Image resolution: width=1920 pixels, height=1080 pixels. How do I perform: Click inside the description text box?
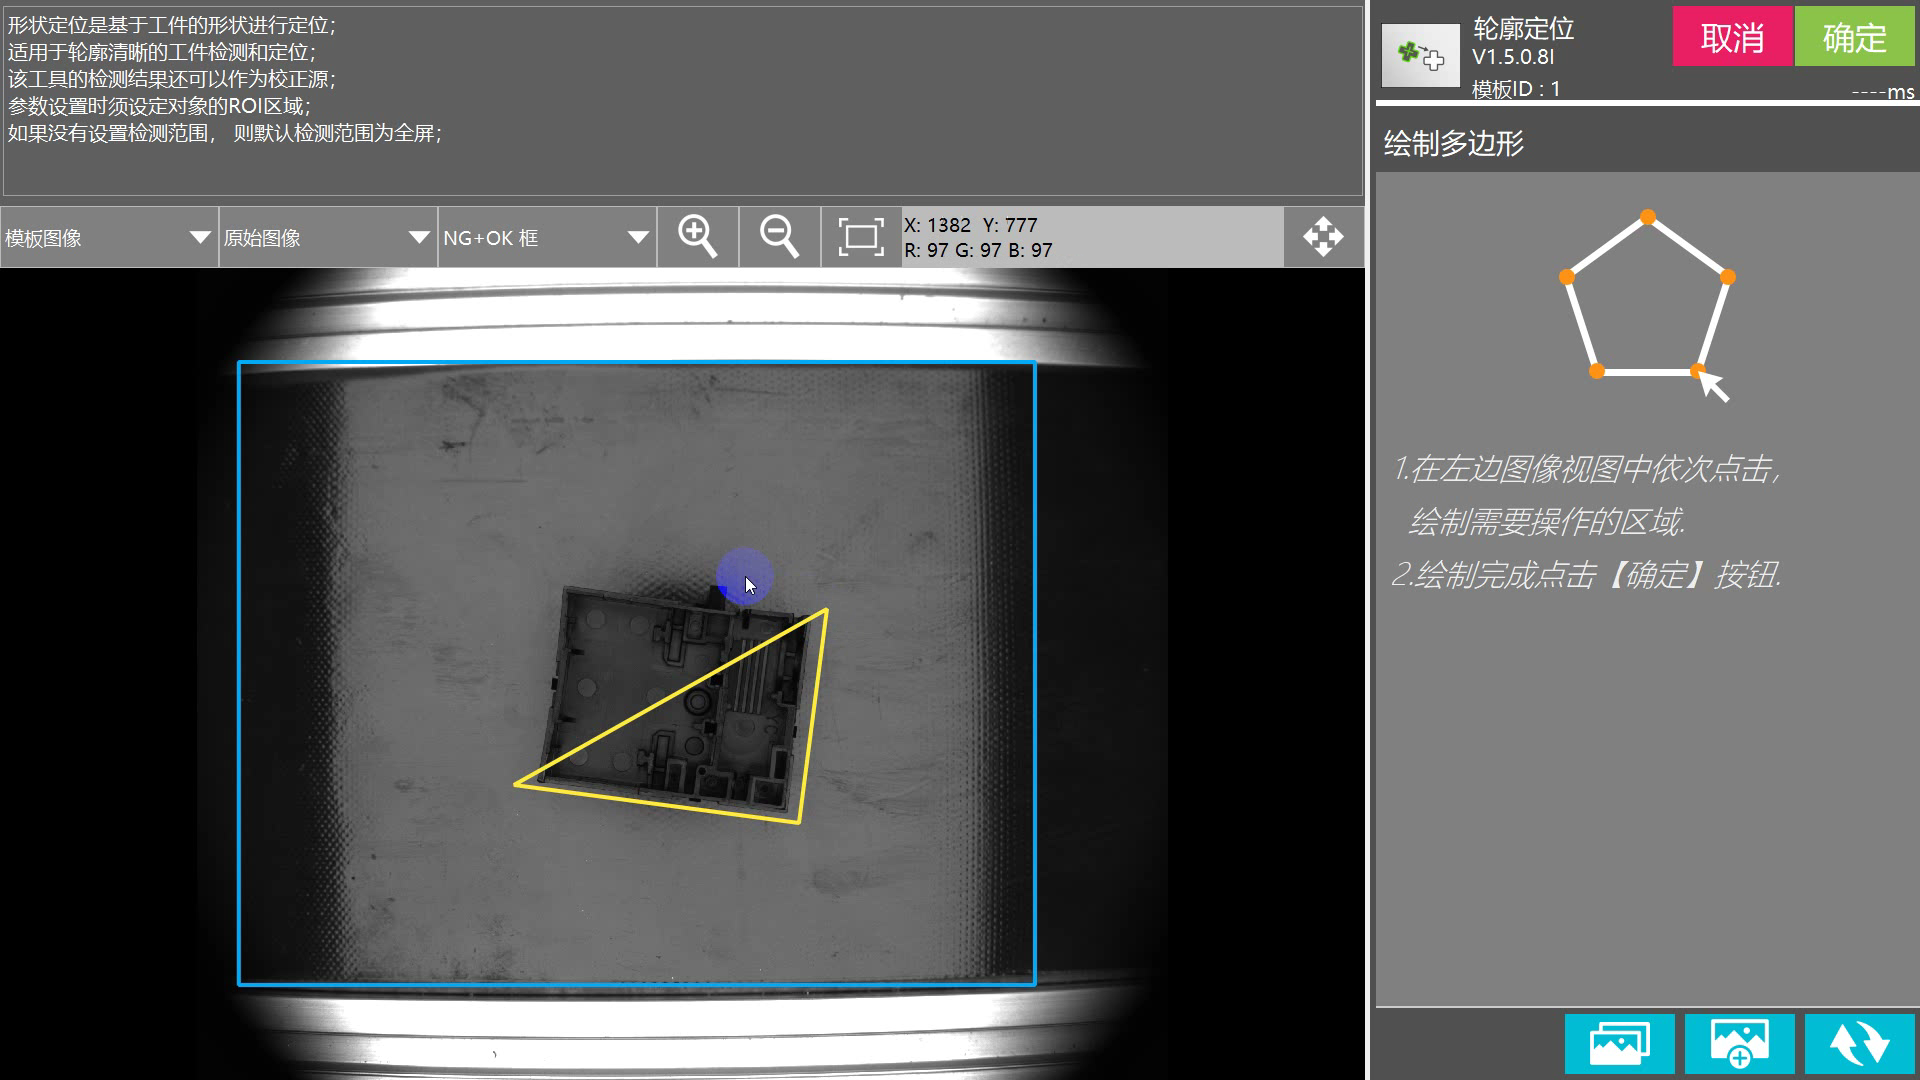[683, 100]
